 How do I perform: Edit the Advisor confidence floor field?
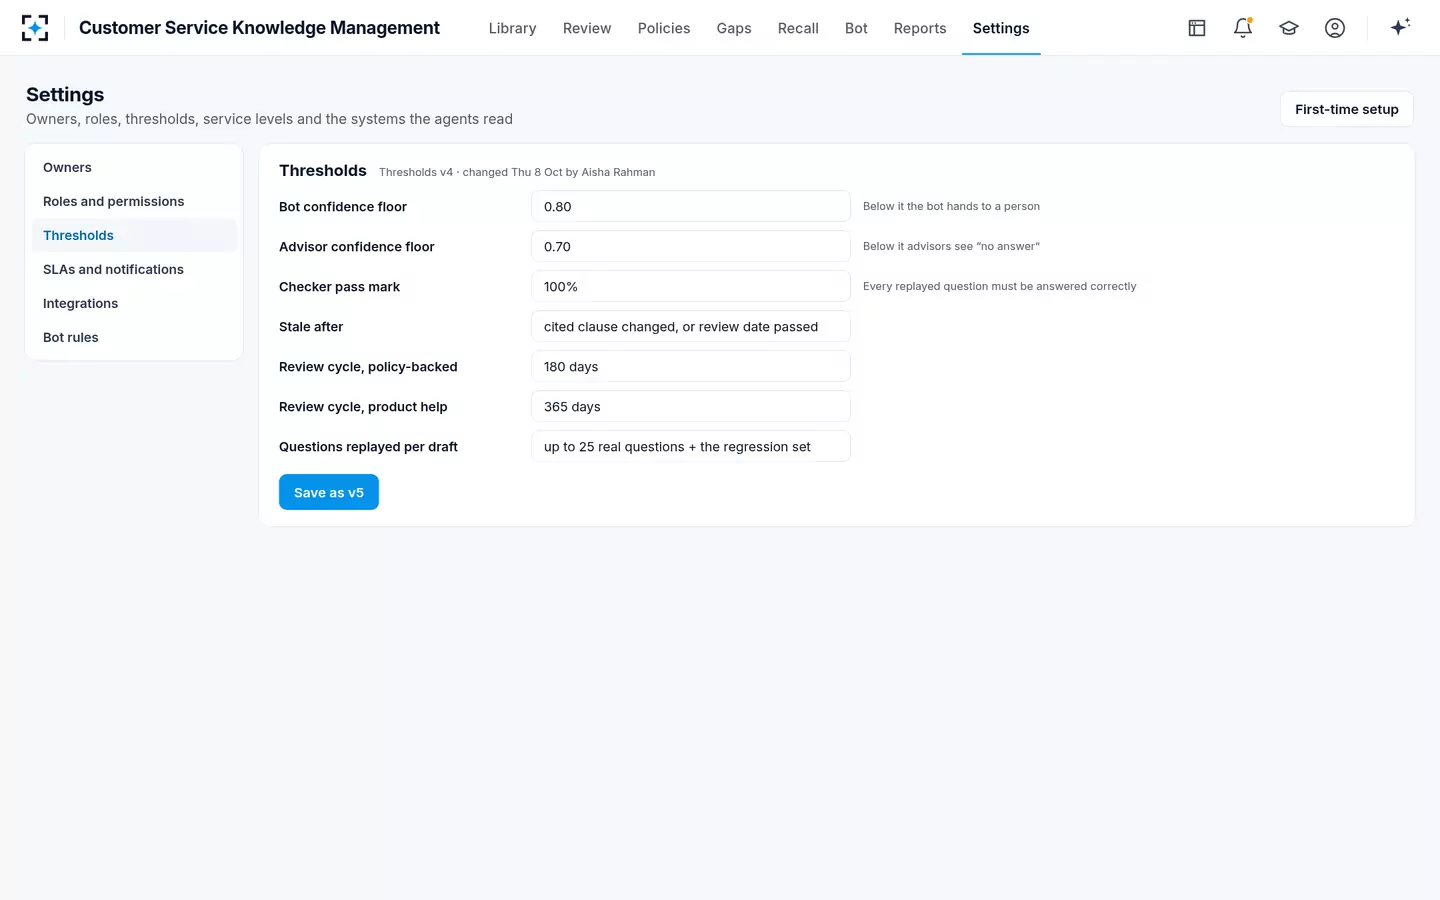coord(690,246)
